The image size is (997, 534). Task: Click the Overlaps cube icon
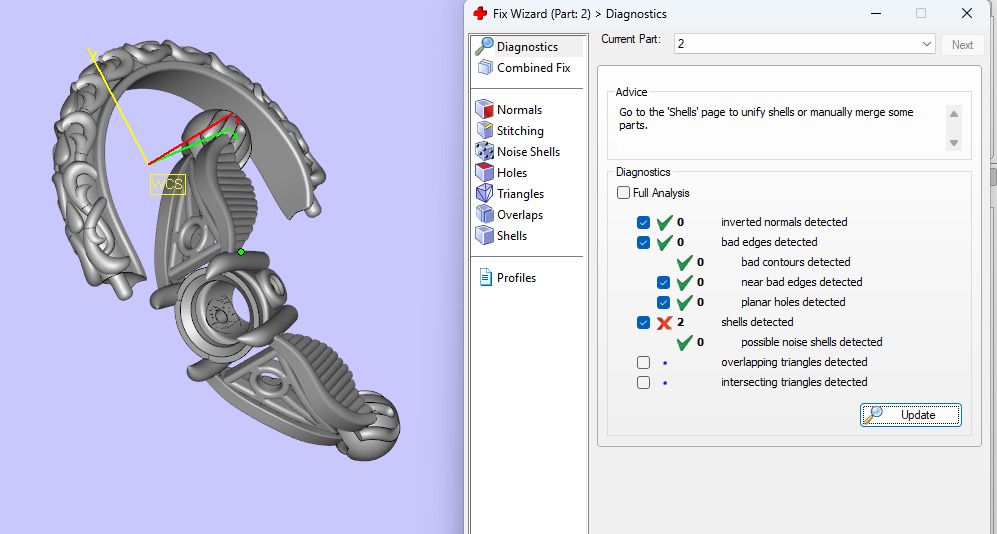click(485, 214)
